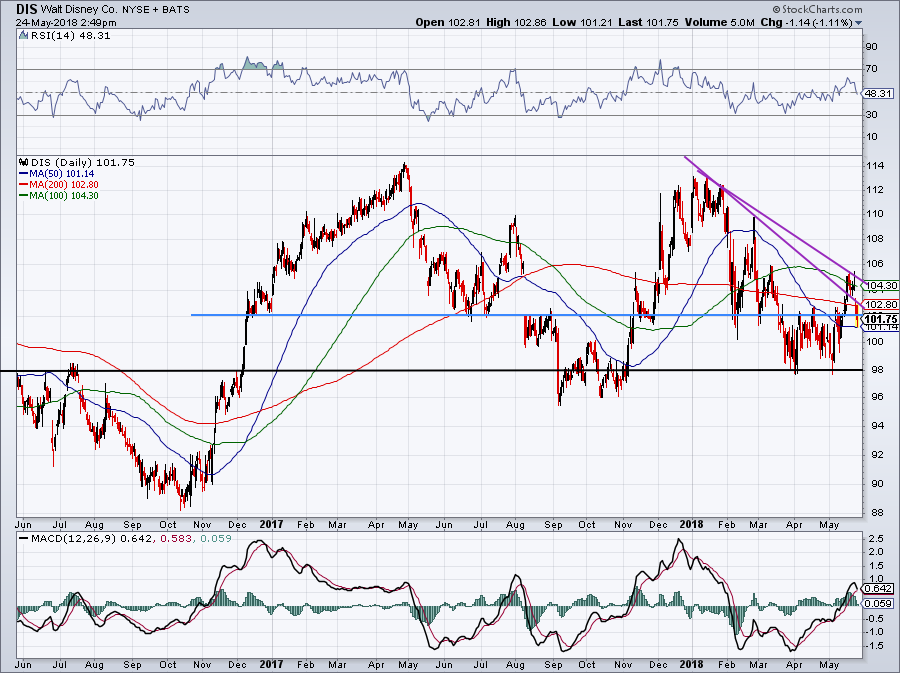Click the 'MA(100) 104.30' legend text
Screen dimensions: 900x673
pyautogui.click(x=64, y=196)
